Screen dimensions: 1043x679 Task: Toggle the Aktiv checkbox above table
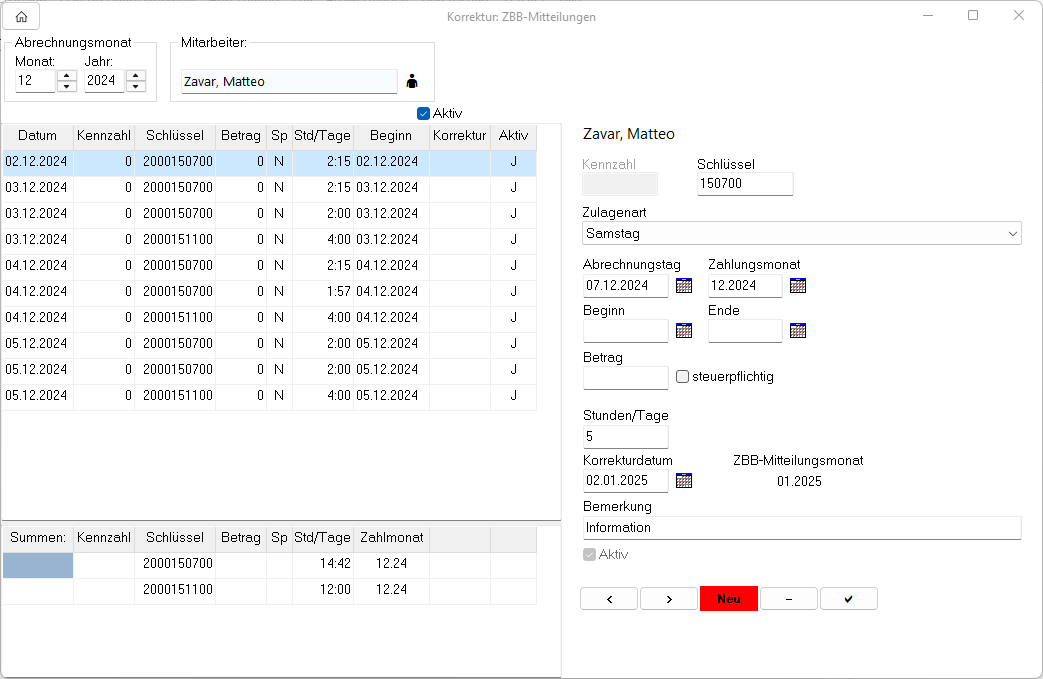424,113
